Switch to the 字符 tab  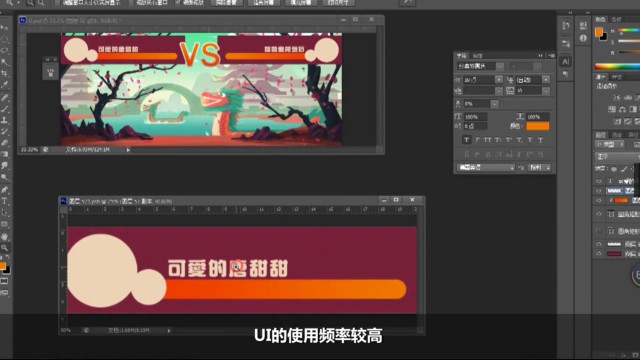462,56
